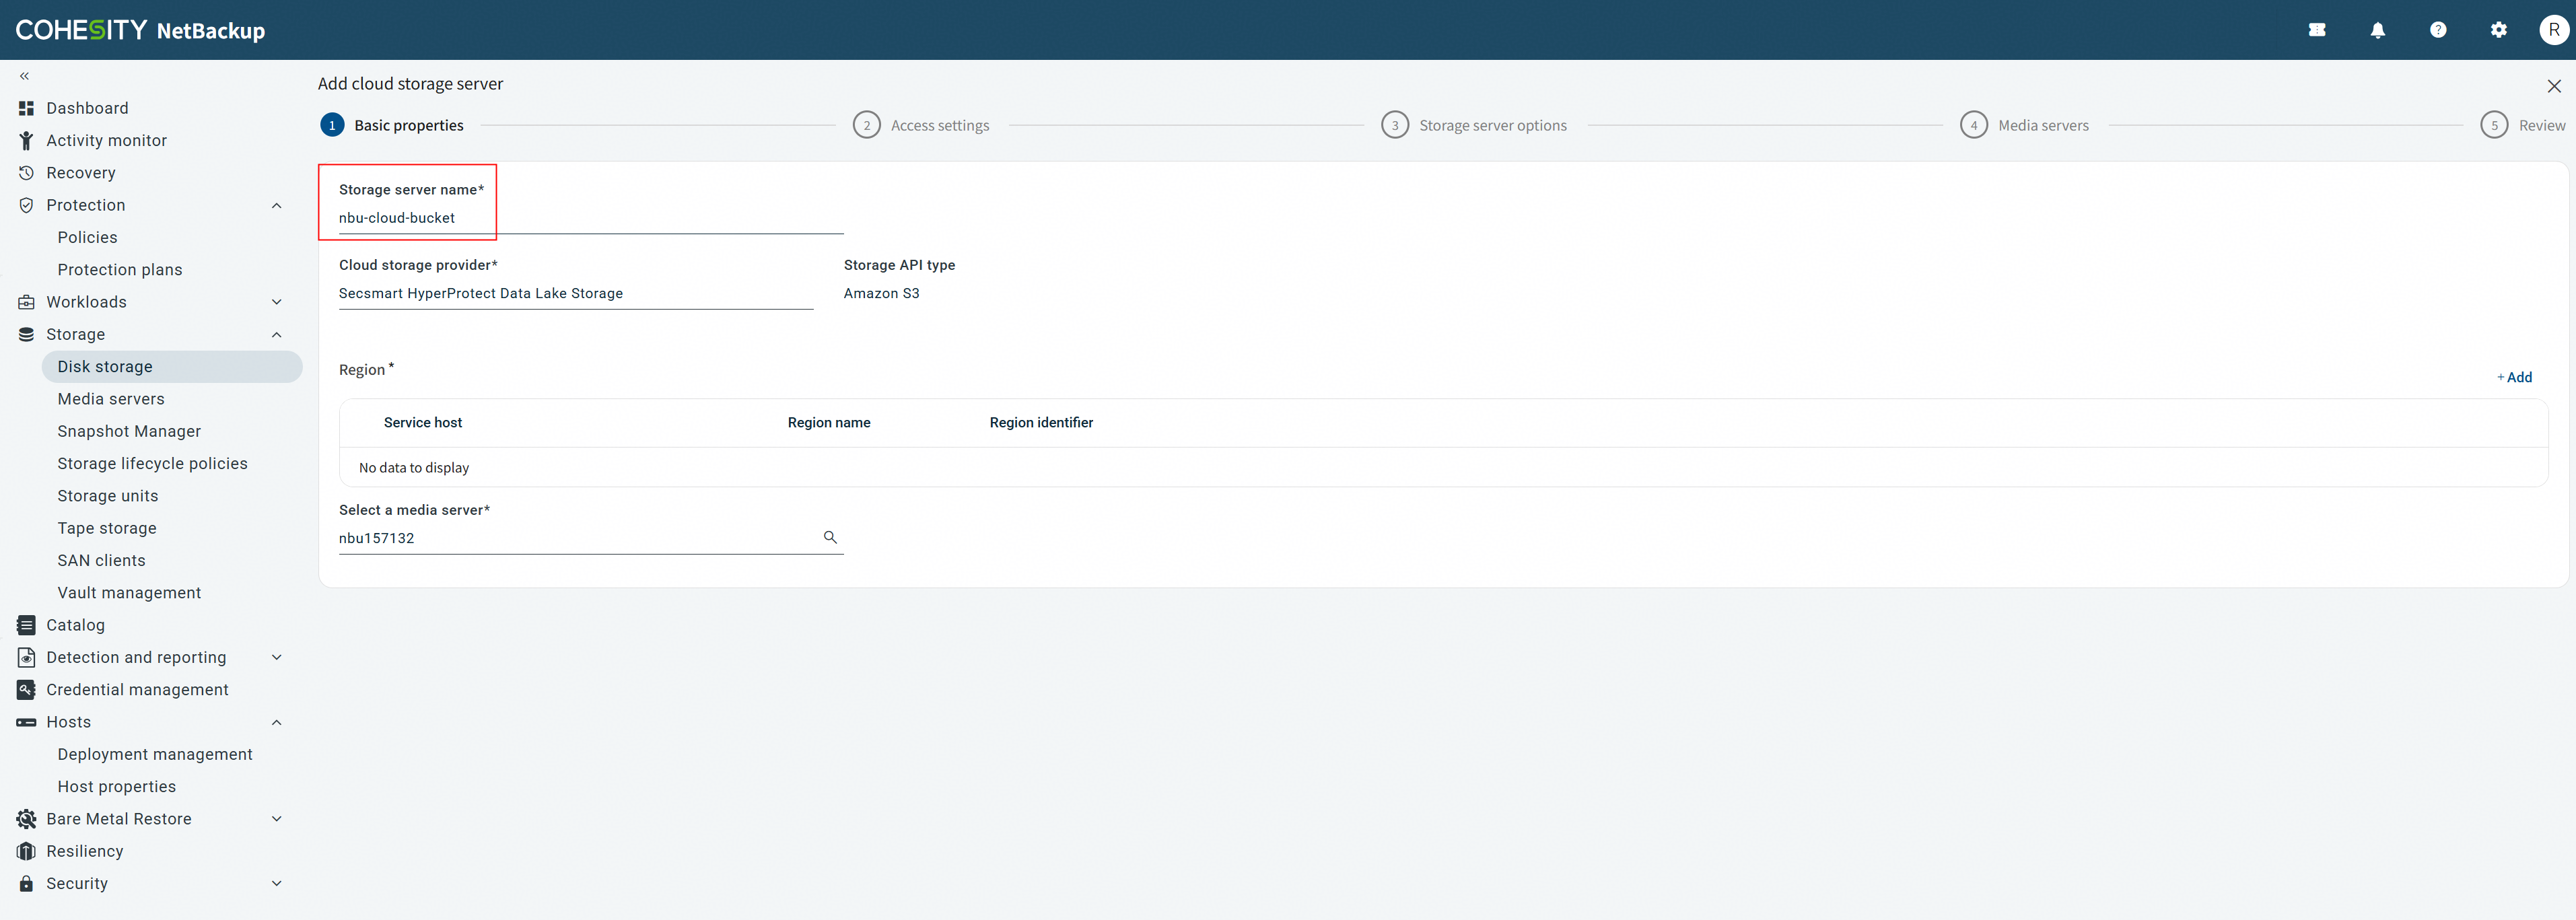
Task: Open Deployment management
Action: 155,754
